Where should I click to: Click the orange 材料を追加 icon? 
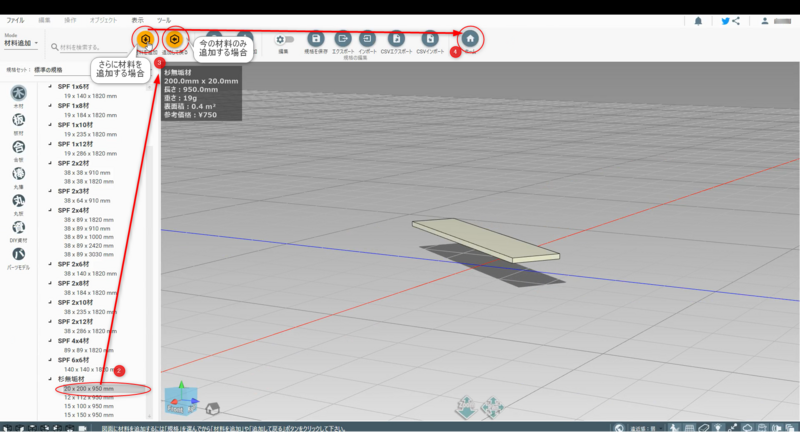tap(145, 39)
